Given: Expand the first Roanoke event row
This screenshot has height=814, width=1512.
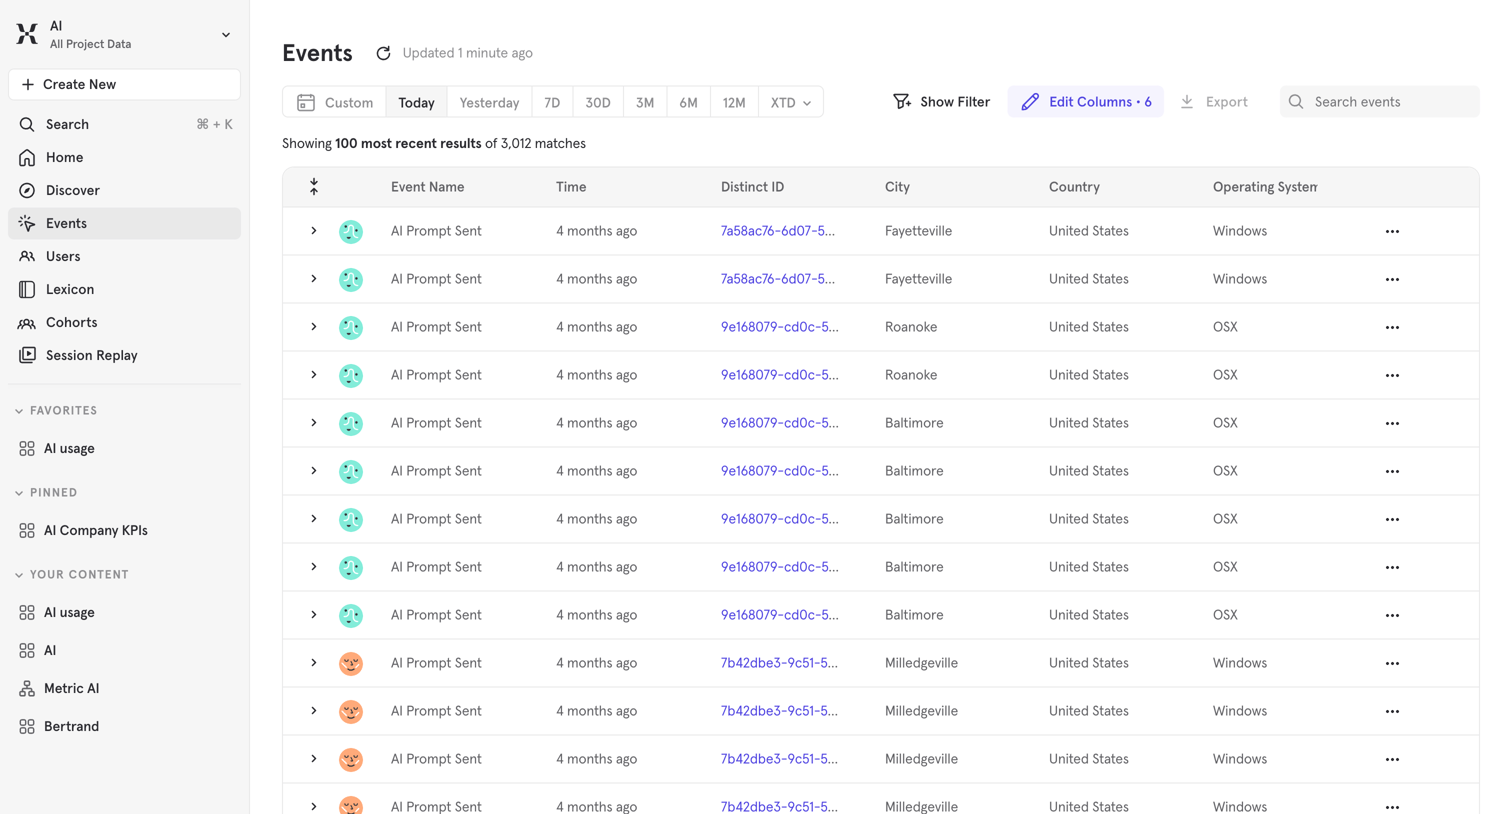Looking at the screenshot, I should [x=314, y=327].
